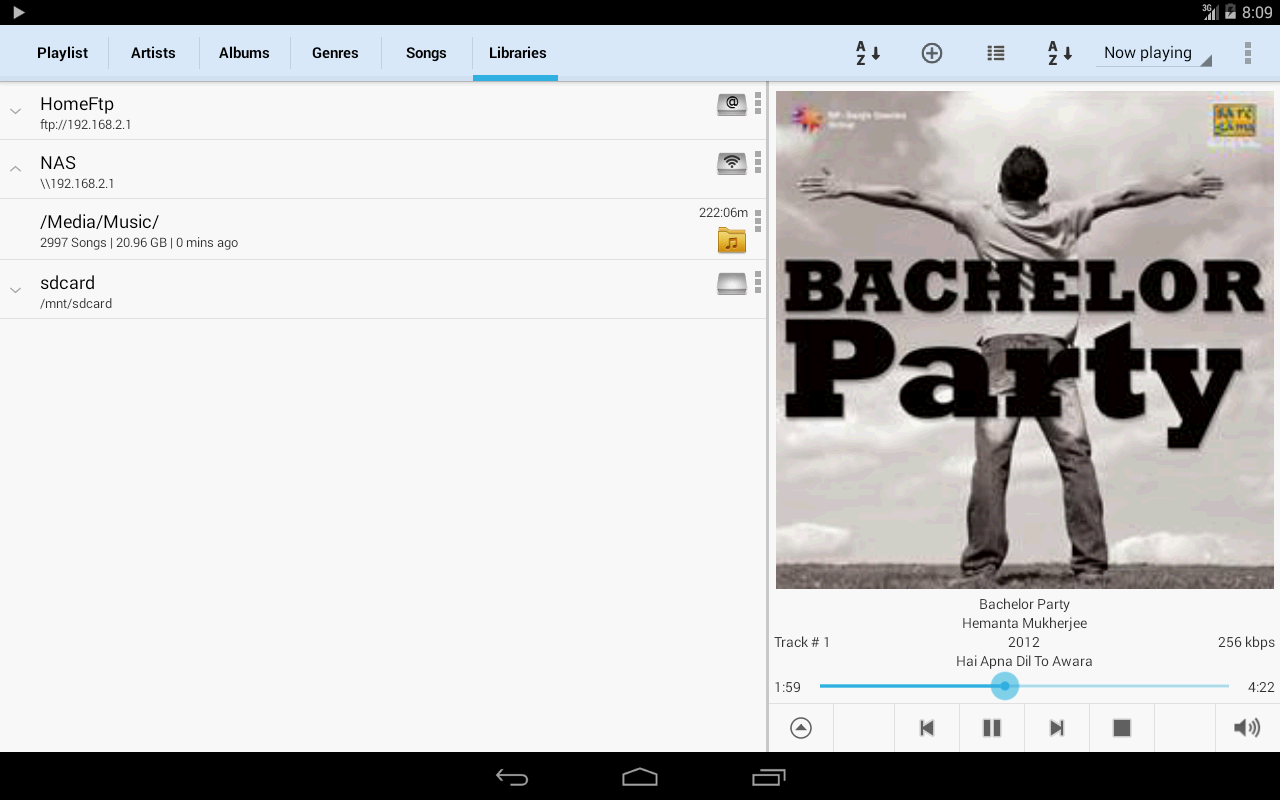The image size is (1280, 800).
Task: Tap the Android back button
Action: [x=512, y=777]
